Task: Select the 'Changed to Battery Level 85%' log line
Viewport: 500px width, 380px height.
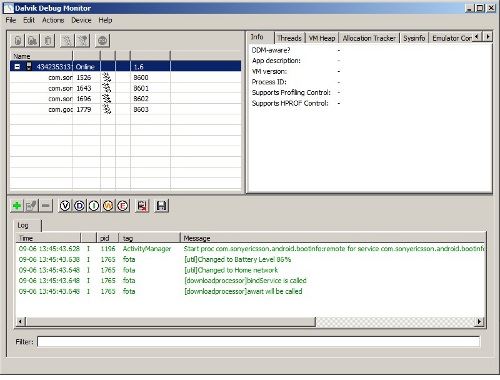Action: (x=250, y=259)
